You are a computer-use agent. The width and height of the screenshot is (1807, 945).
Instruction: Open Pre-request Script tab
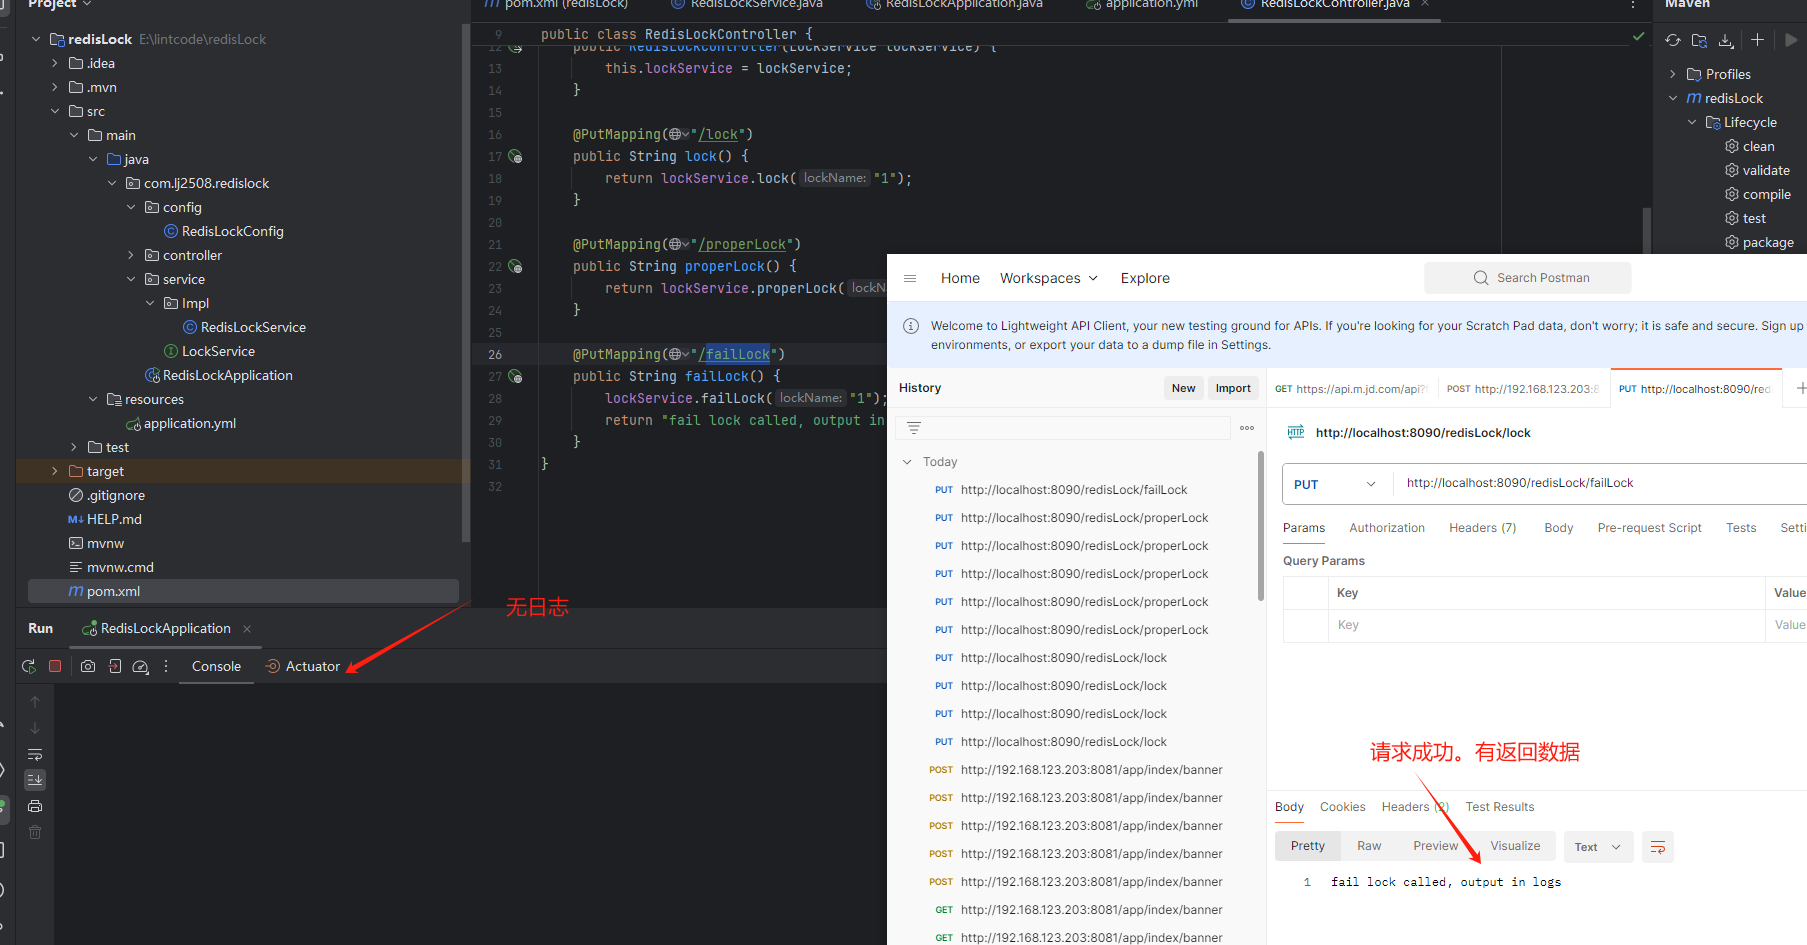(x=1649, y=528)
